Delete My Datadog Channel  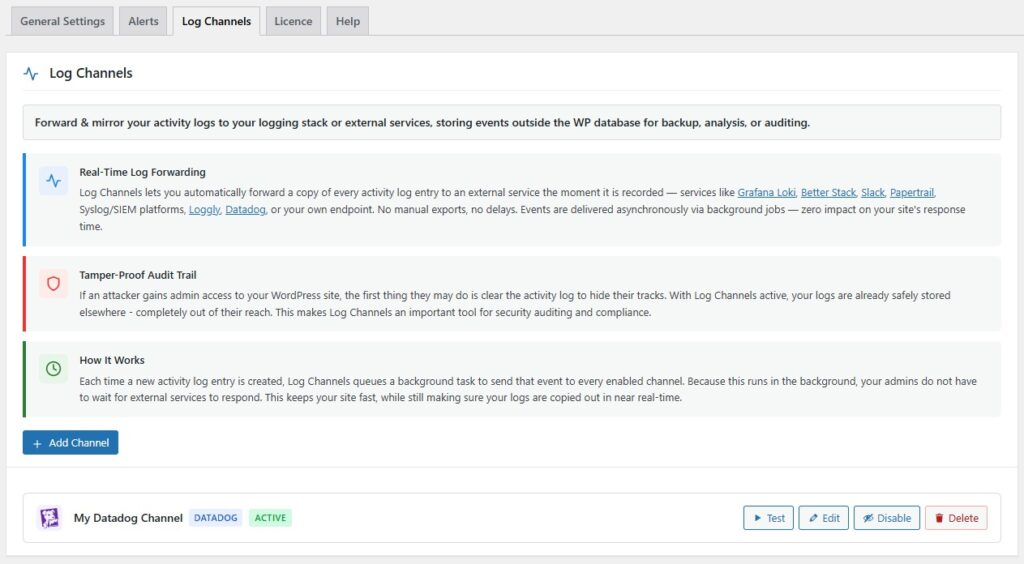(x=956, y=518)
